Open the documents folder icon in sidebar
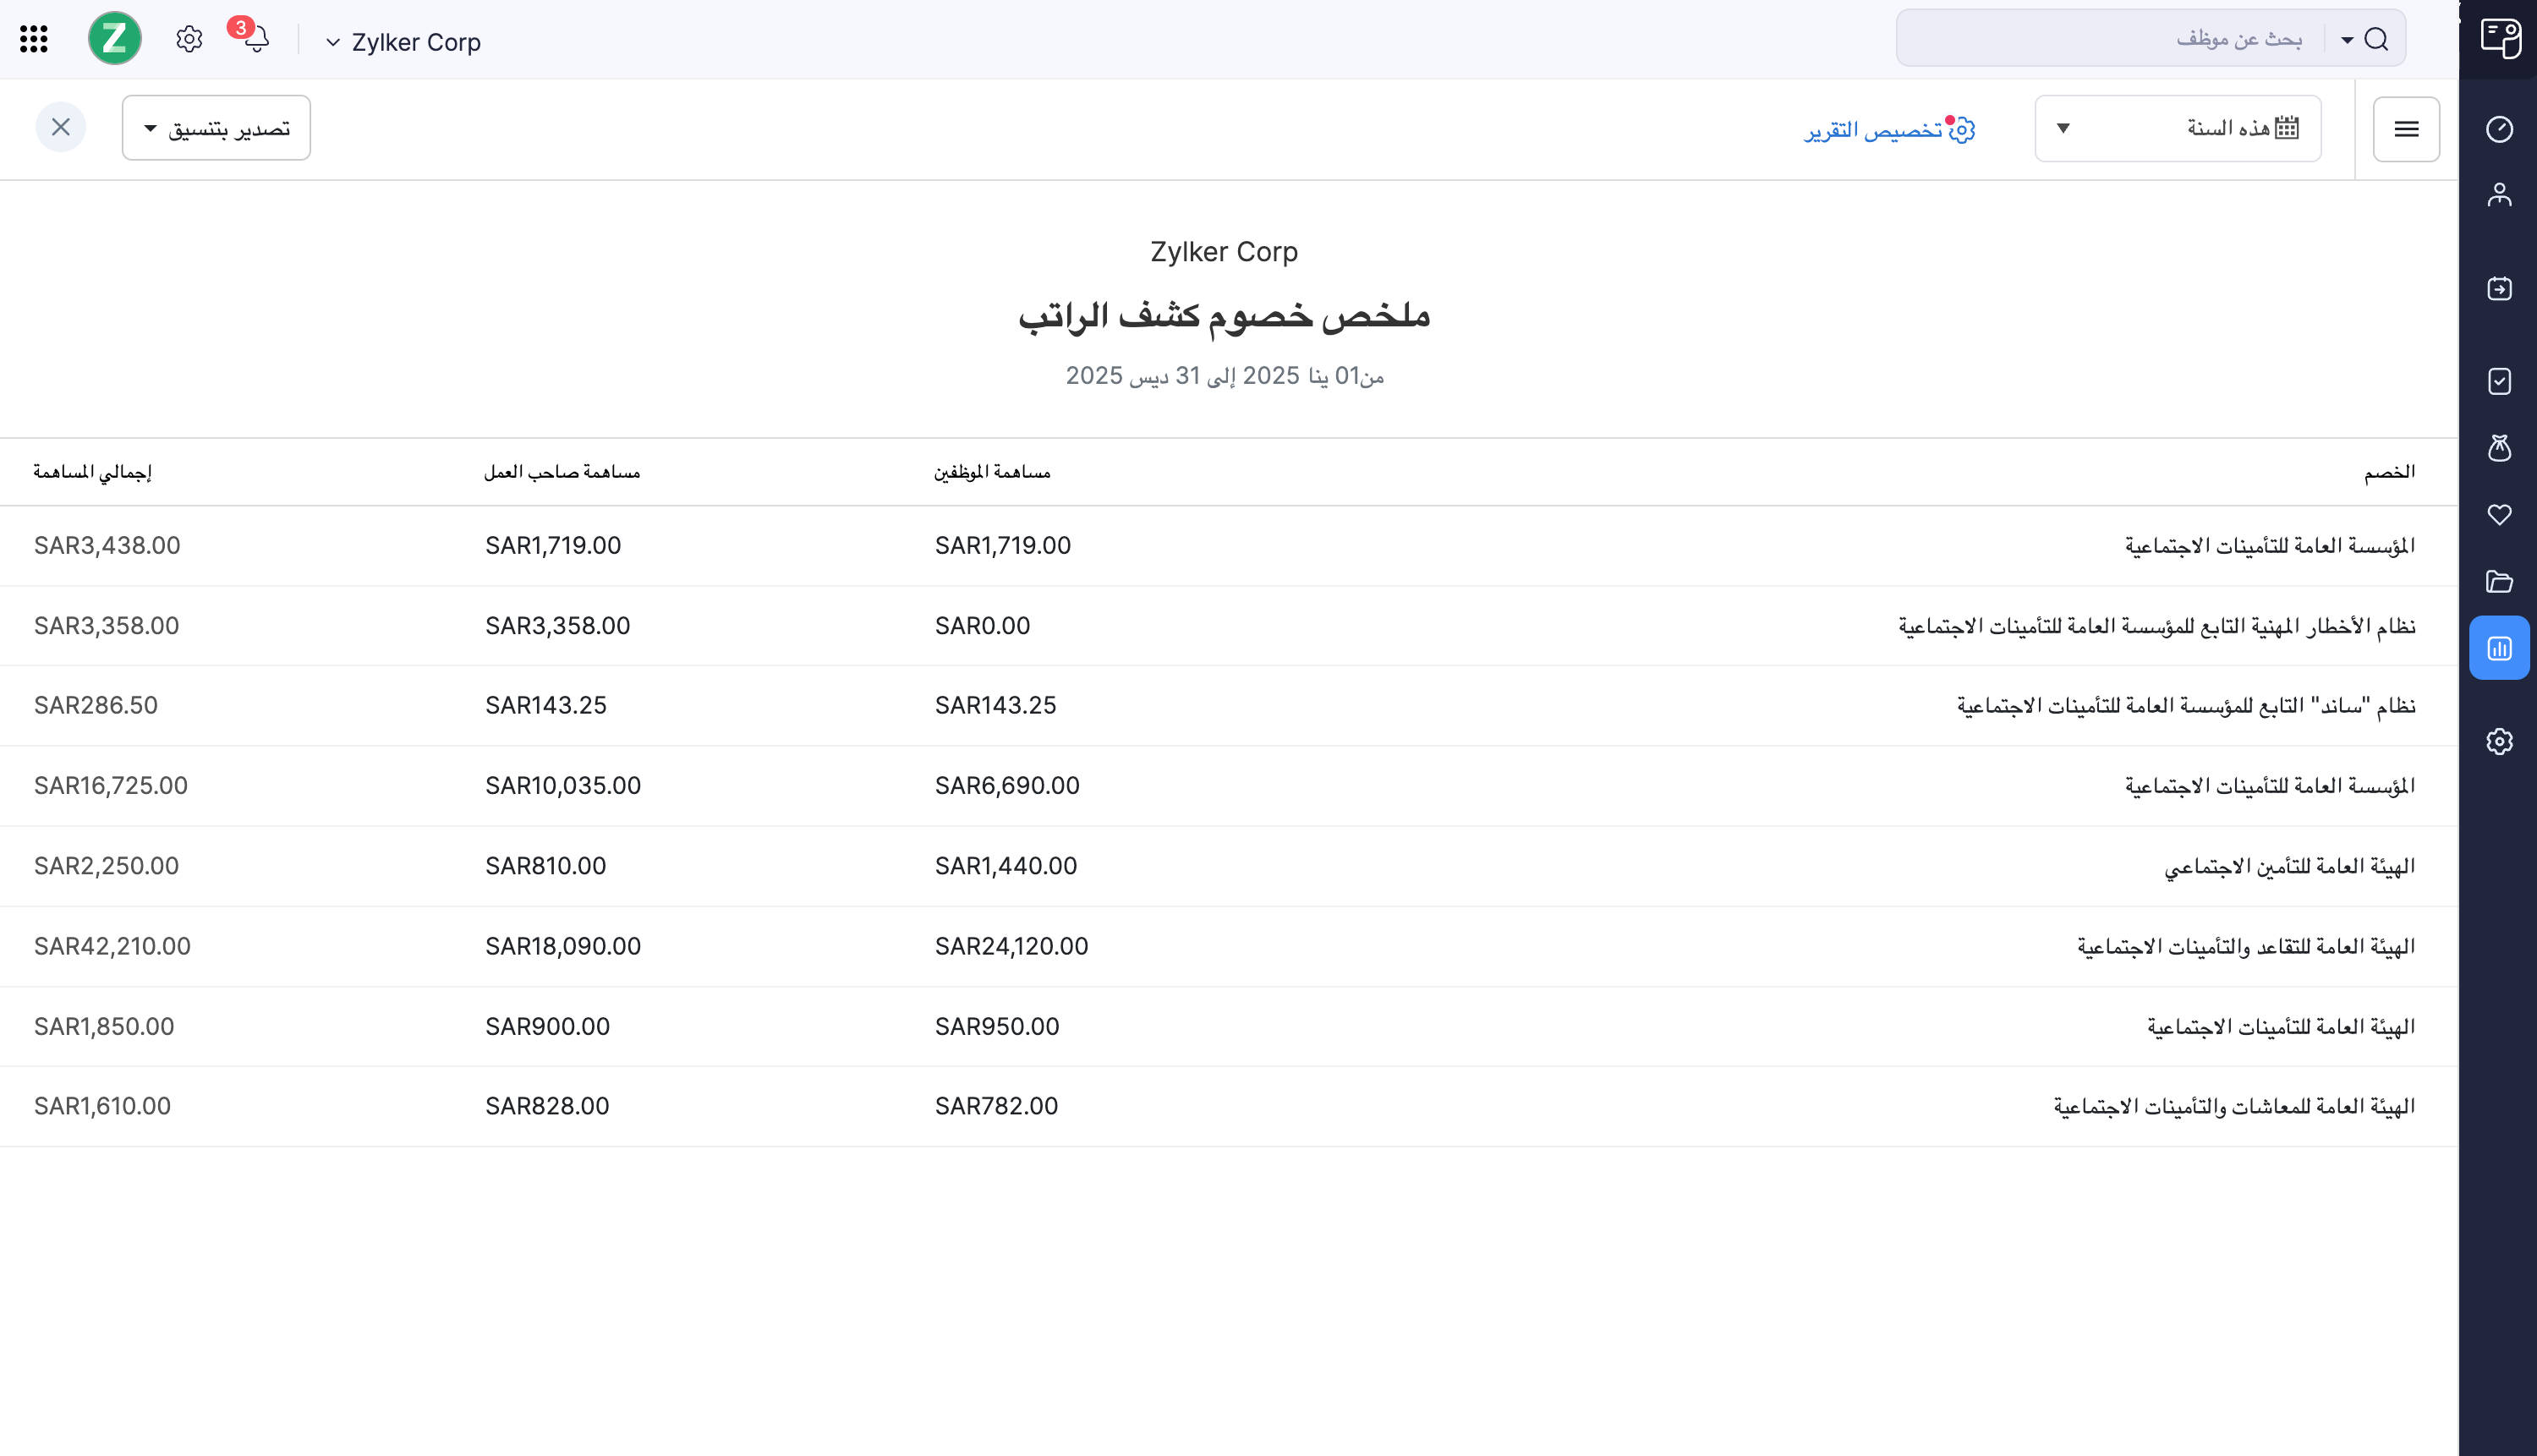 click(2499, 581)
